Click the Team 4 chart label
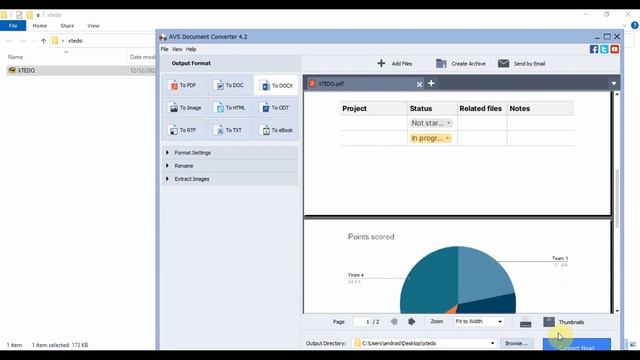 356,275
